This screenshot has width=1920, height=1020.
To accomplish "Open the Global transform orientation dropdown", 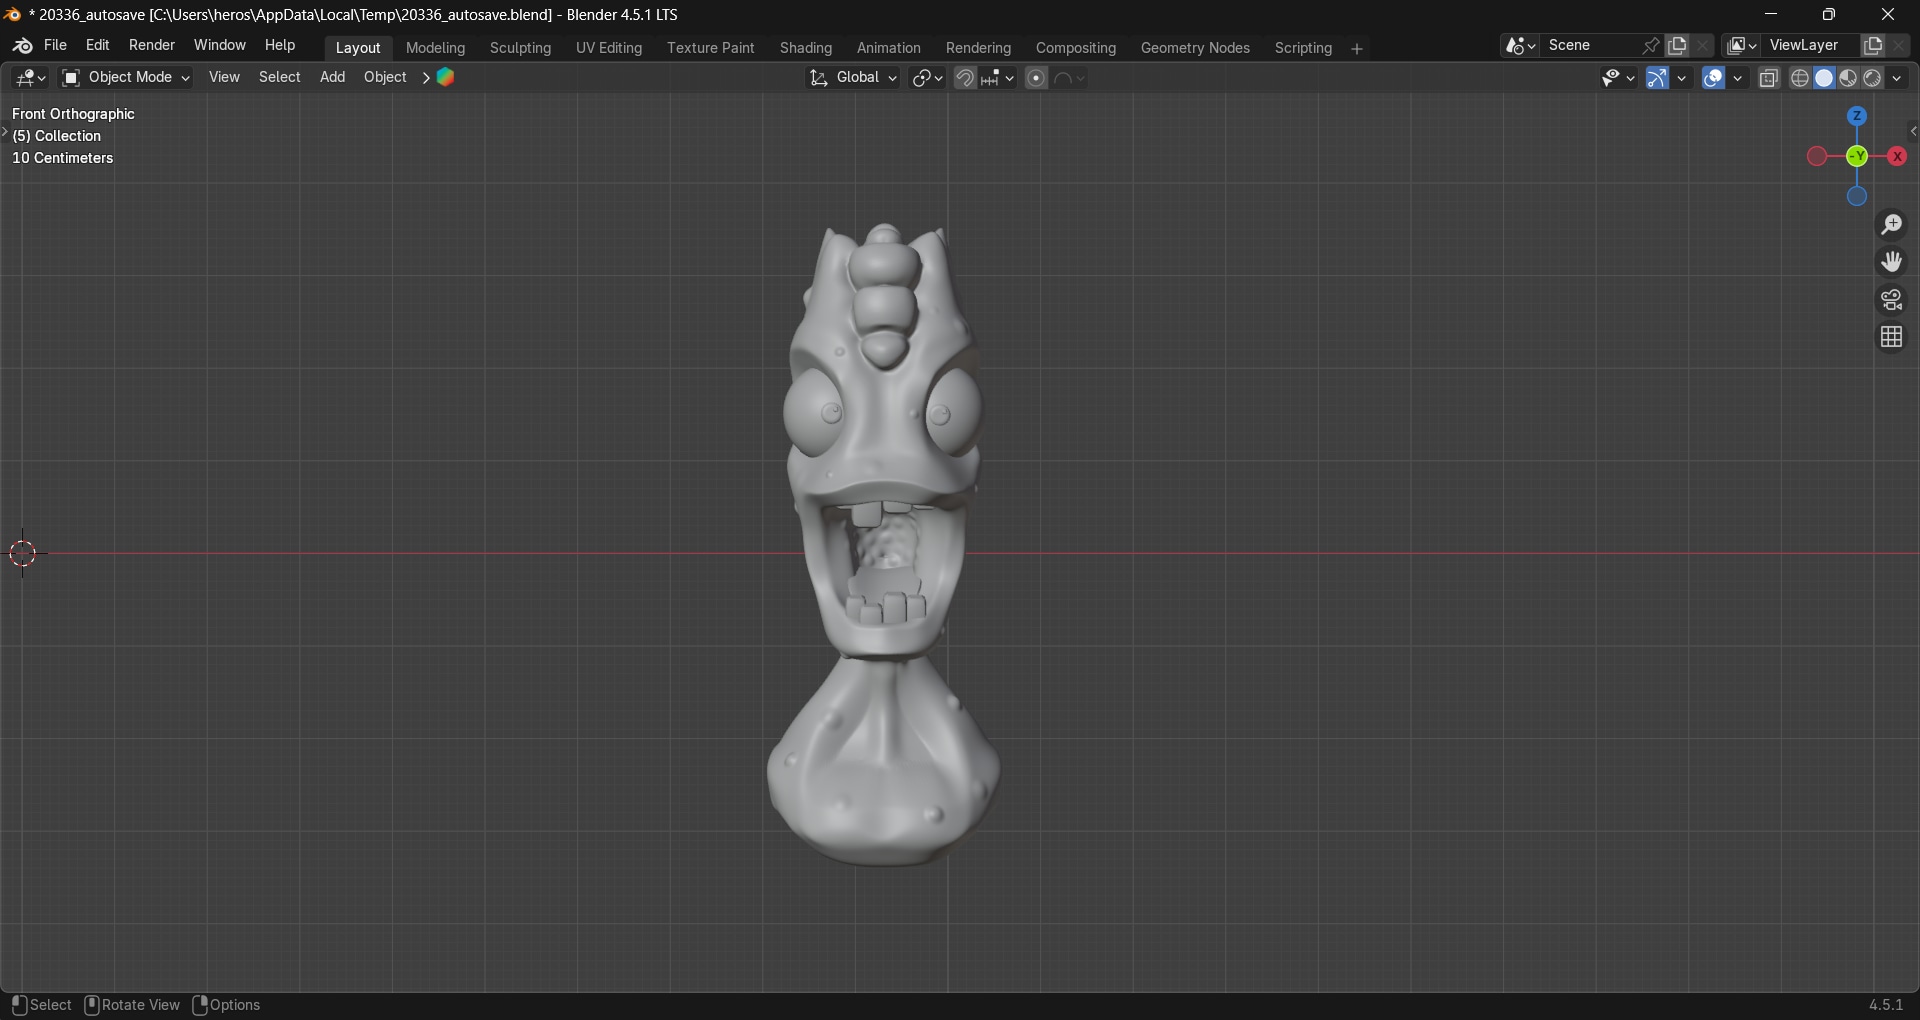I will coord(854,78).
